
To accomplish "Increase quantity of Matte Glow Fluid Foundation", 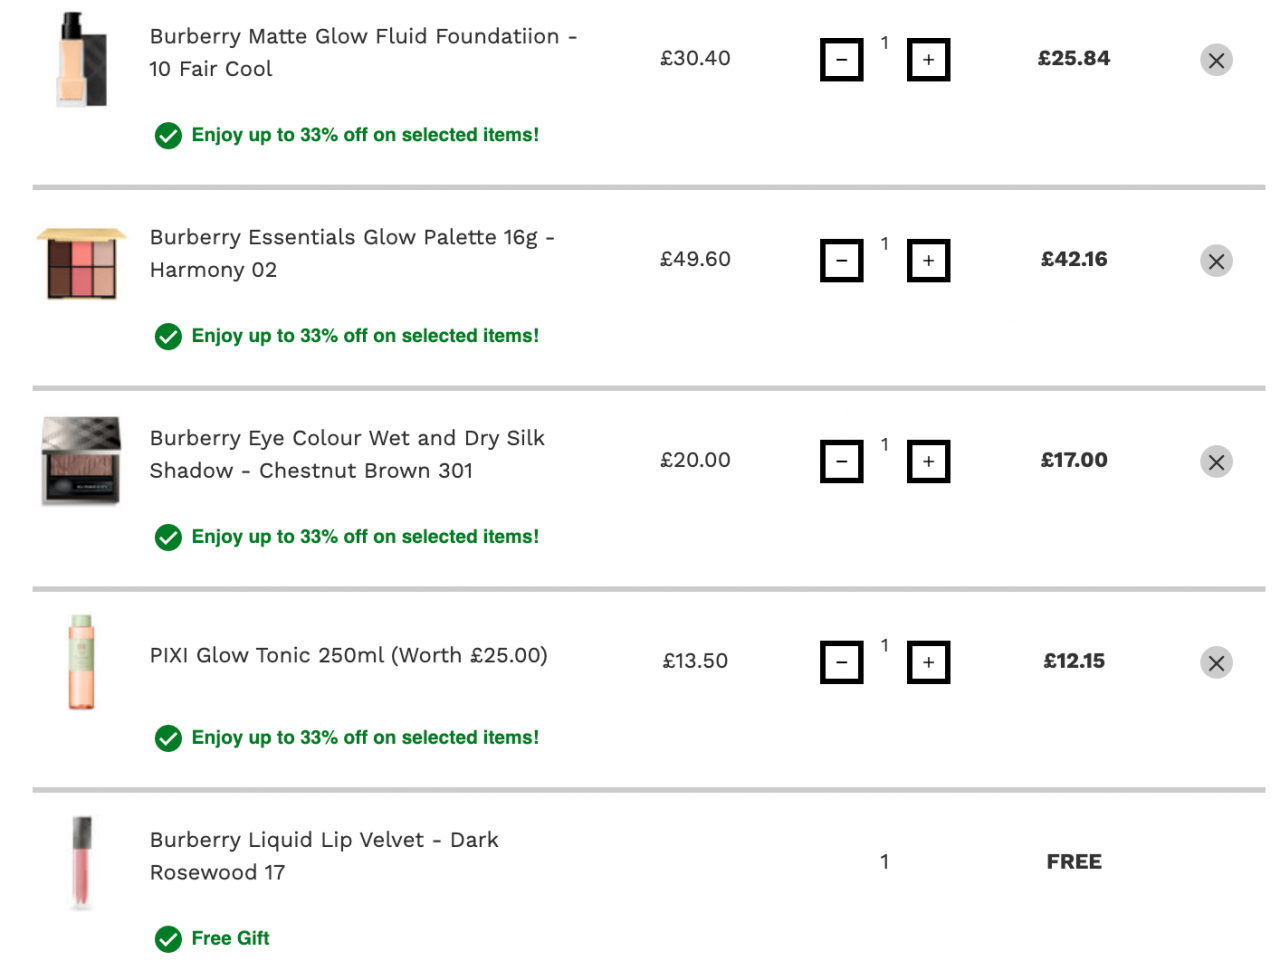I will point(928,60).
